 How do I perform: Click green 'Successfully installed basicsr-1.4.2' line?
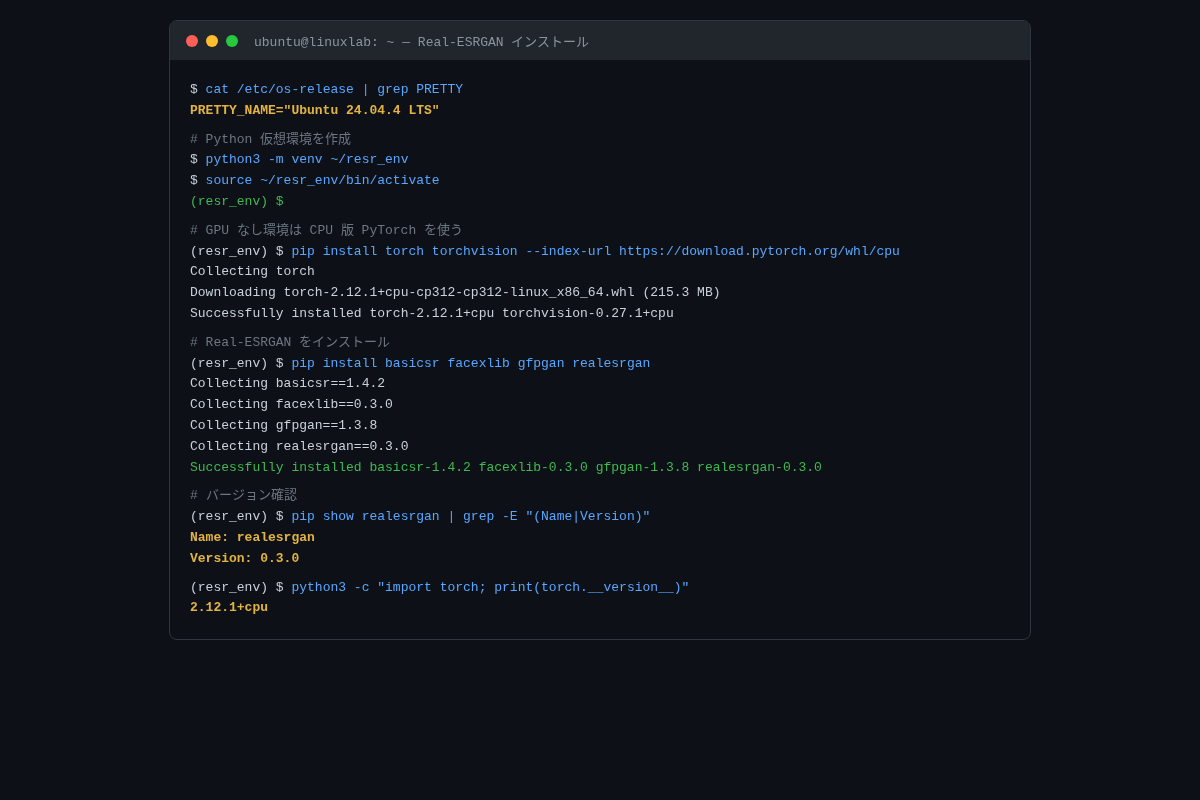pyautogui.click(x=506, y=468)
